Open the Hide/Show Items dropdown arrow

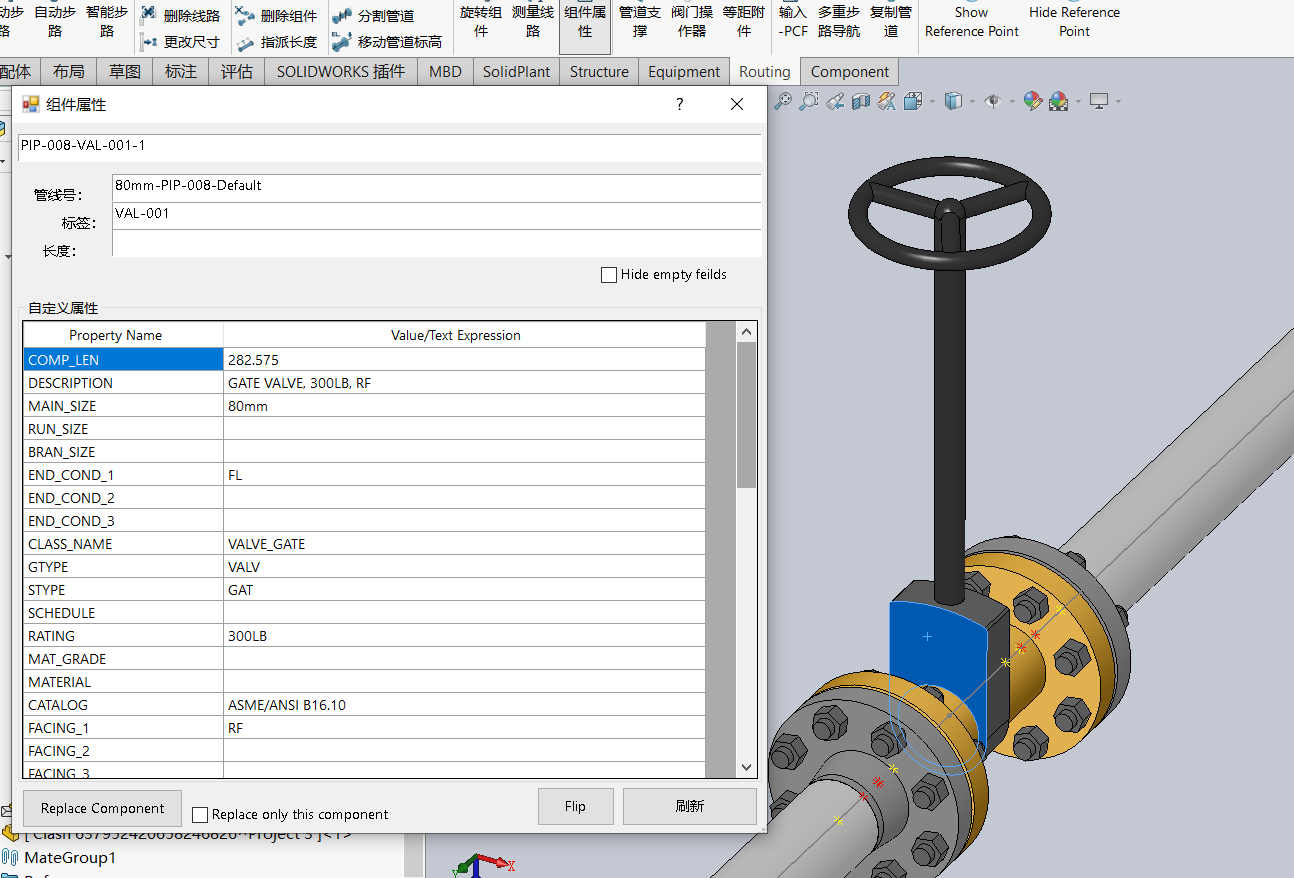(x=1012, y=101)
